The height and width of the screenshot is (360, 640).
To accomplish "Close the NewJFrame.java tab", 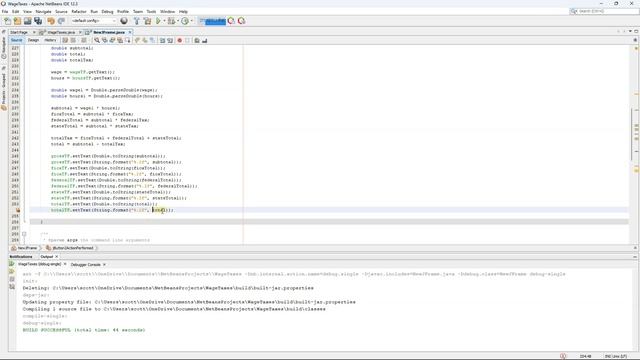I will pyautogui.click(x=130, y=32).
